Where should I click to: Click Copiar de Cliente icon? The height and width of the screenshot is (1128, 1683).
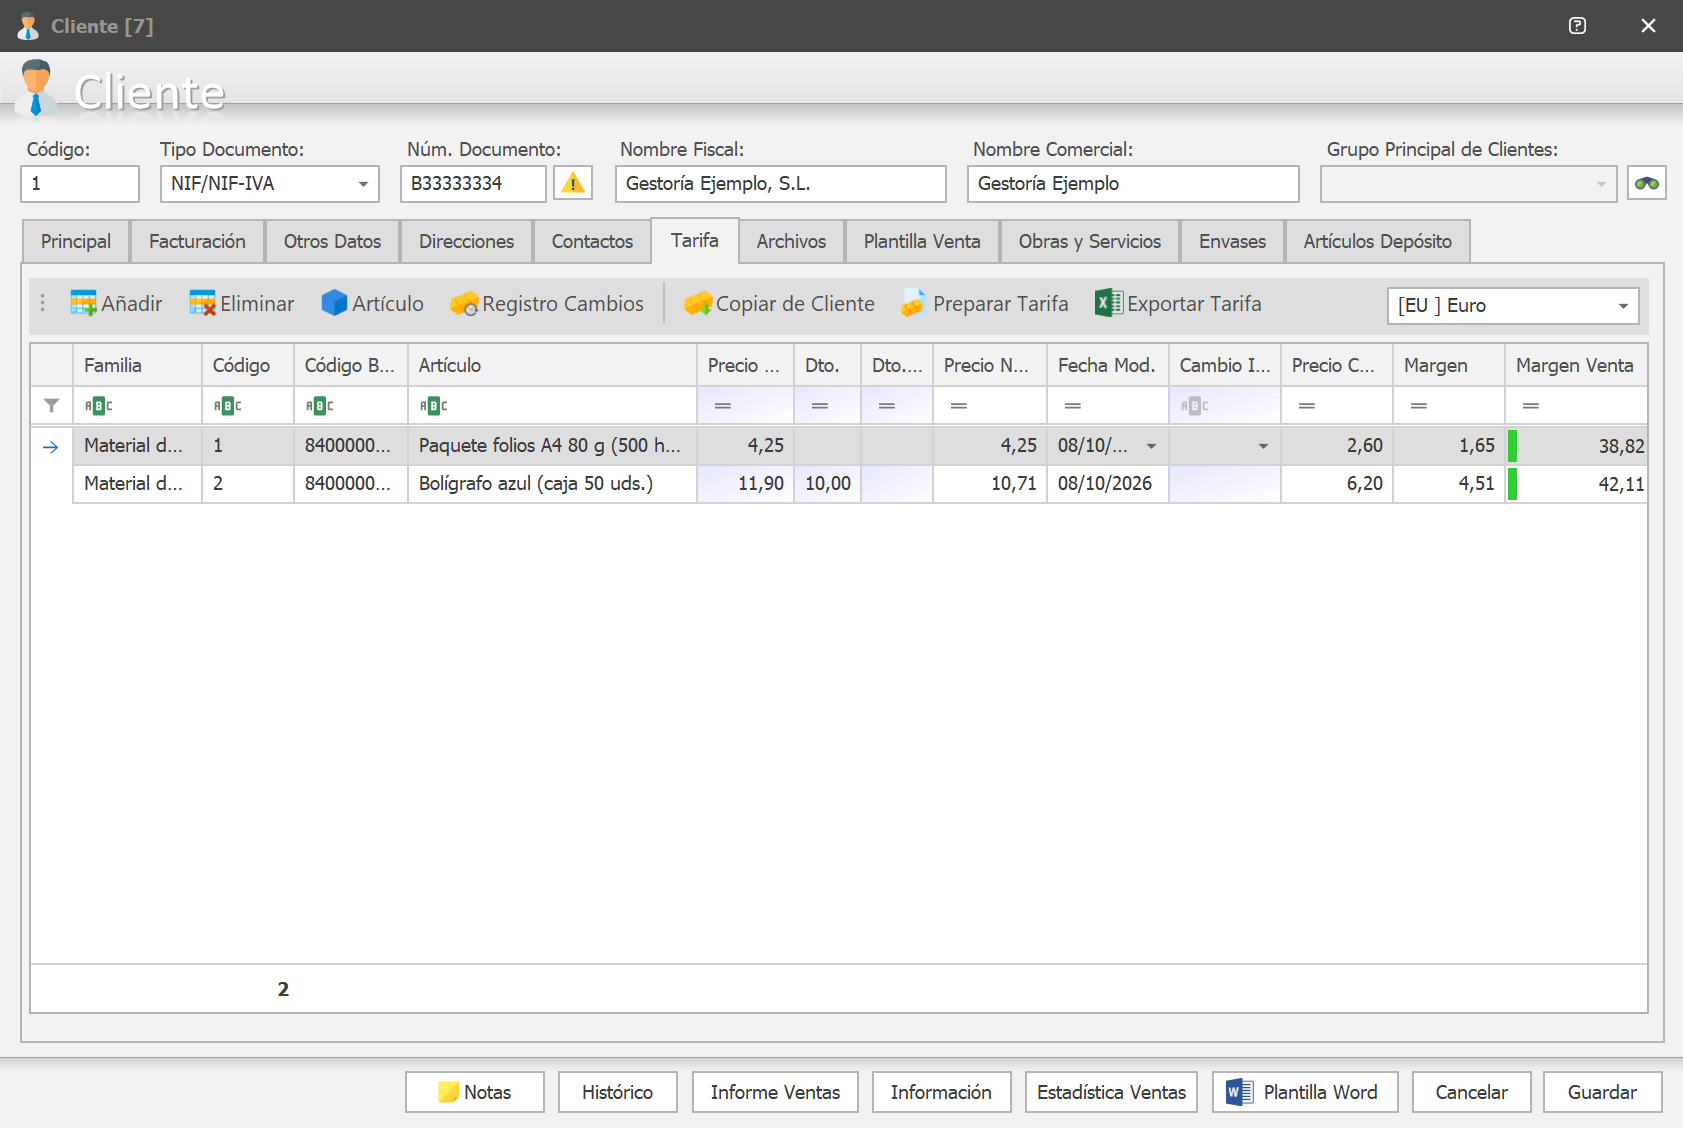(x=698, y=304)
